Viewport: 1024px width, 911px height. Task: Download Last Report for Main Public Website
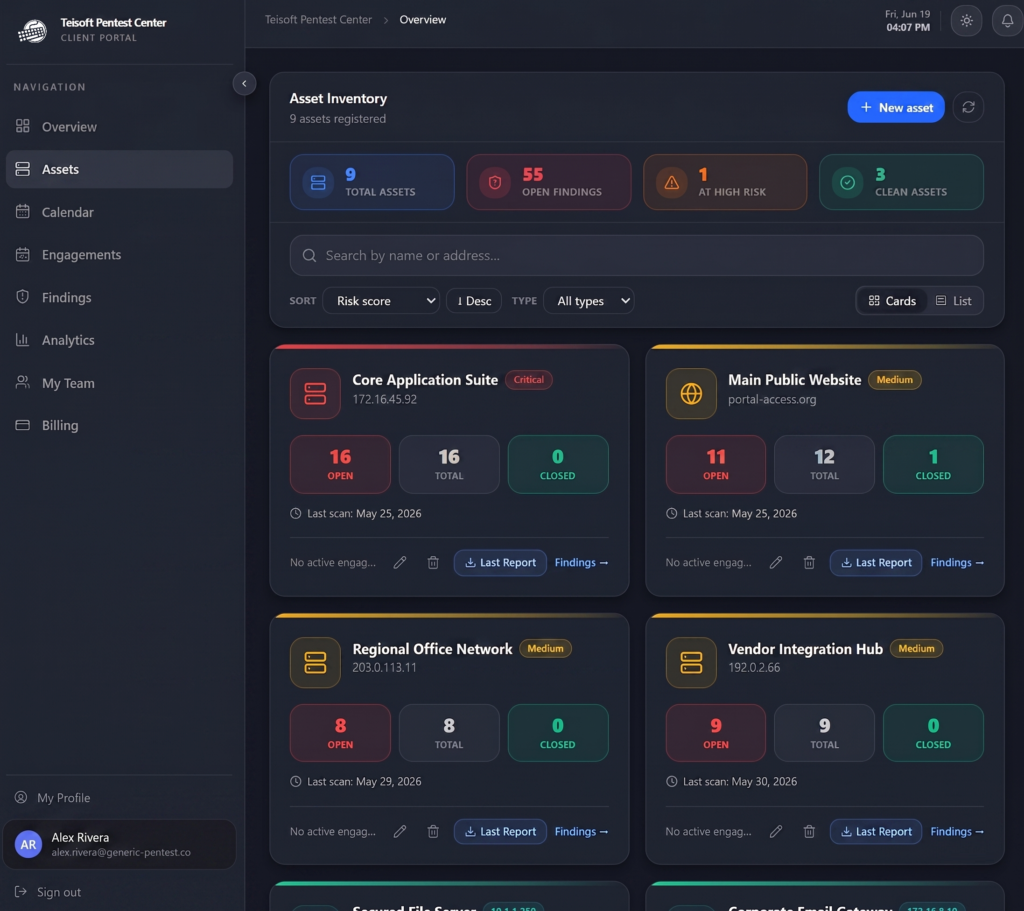[x=876, y=562]
